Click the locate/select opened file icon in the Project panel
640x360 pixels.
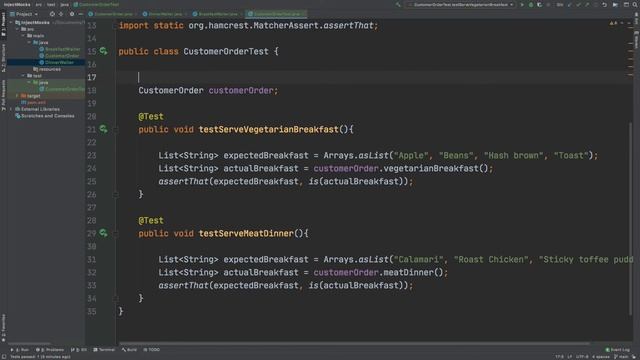click(x=52, y=14)
